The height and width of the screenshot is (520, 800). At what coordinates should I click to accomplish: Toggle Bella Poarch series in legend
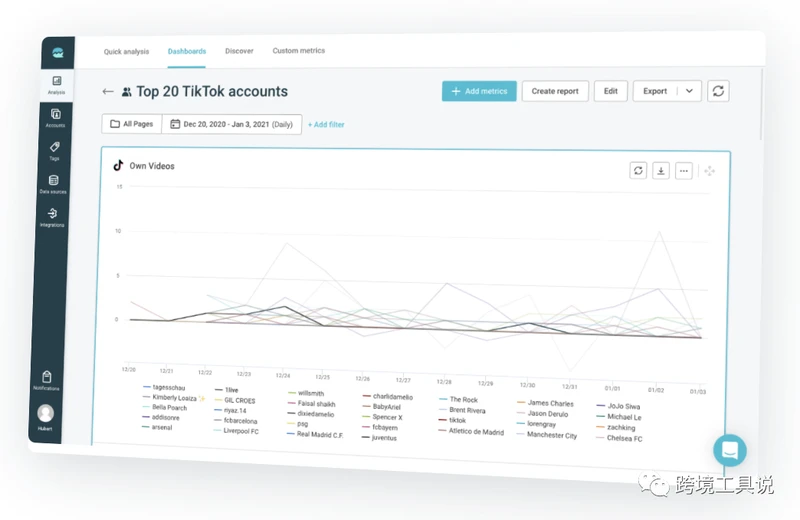(165, 407)
